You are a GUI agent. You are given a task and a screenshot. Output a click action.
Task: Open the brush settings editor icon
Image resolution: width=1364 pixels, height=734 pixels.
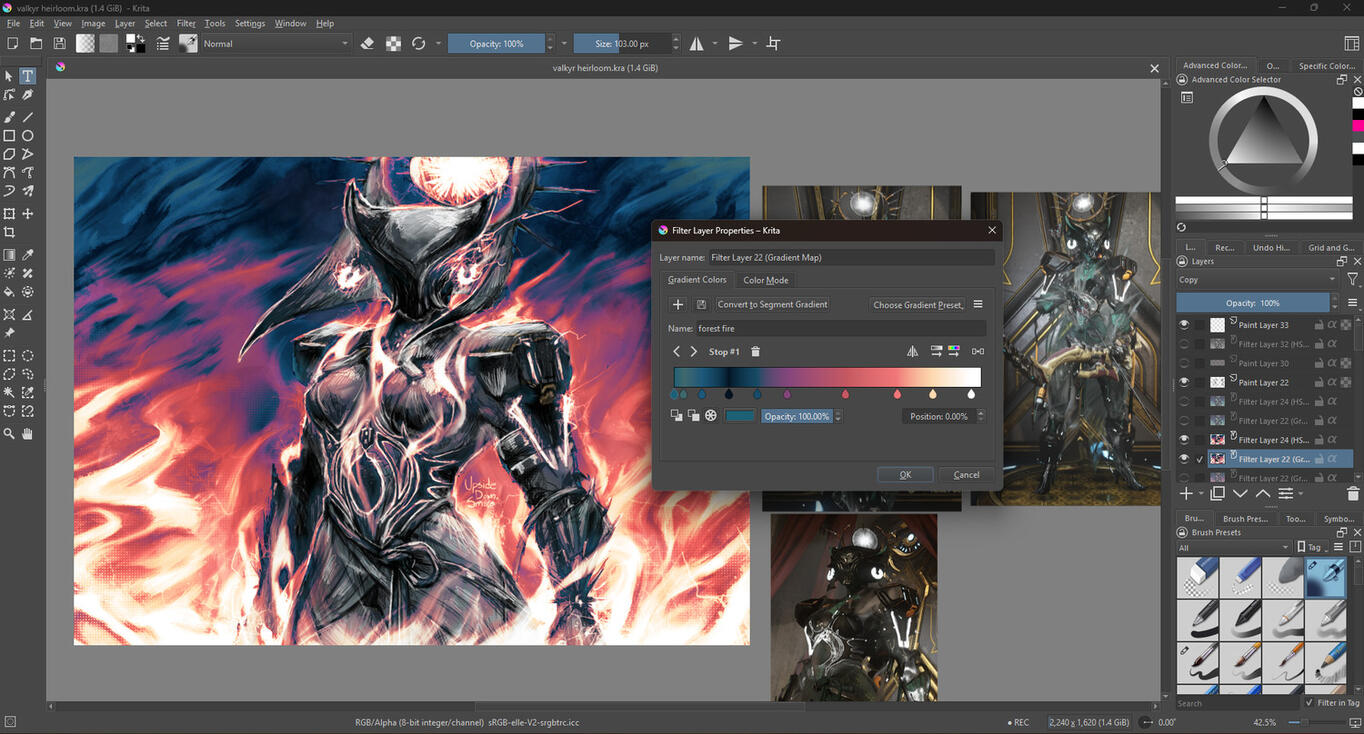point(163,44)
